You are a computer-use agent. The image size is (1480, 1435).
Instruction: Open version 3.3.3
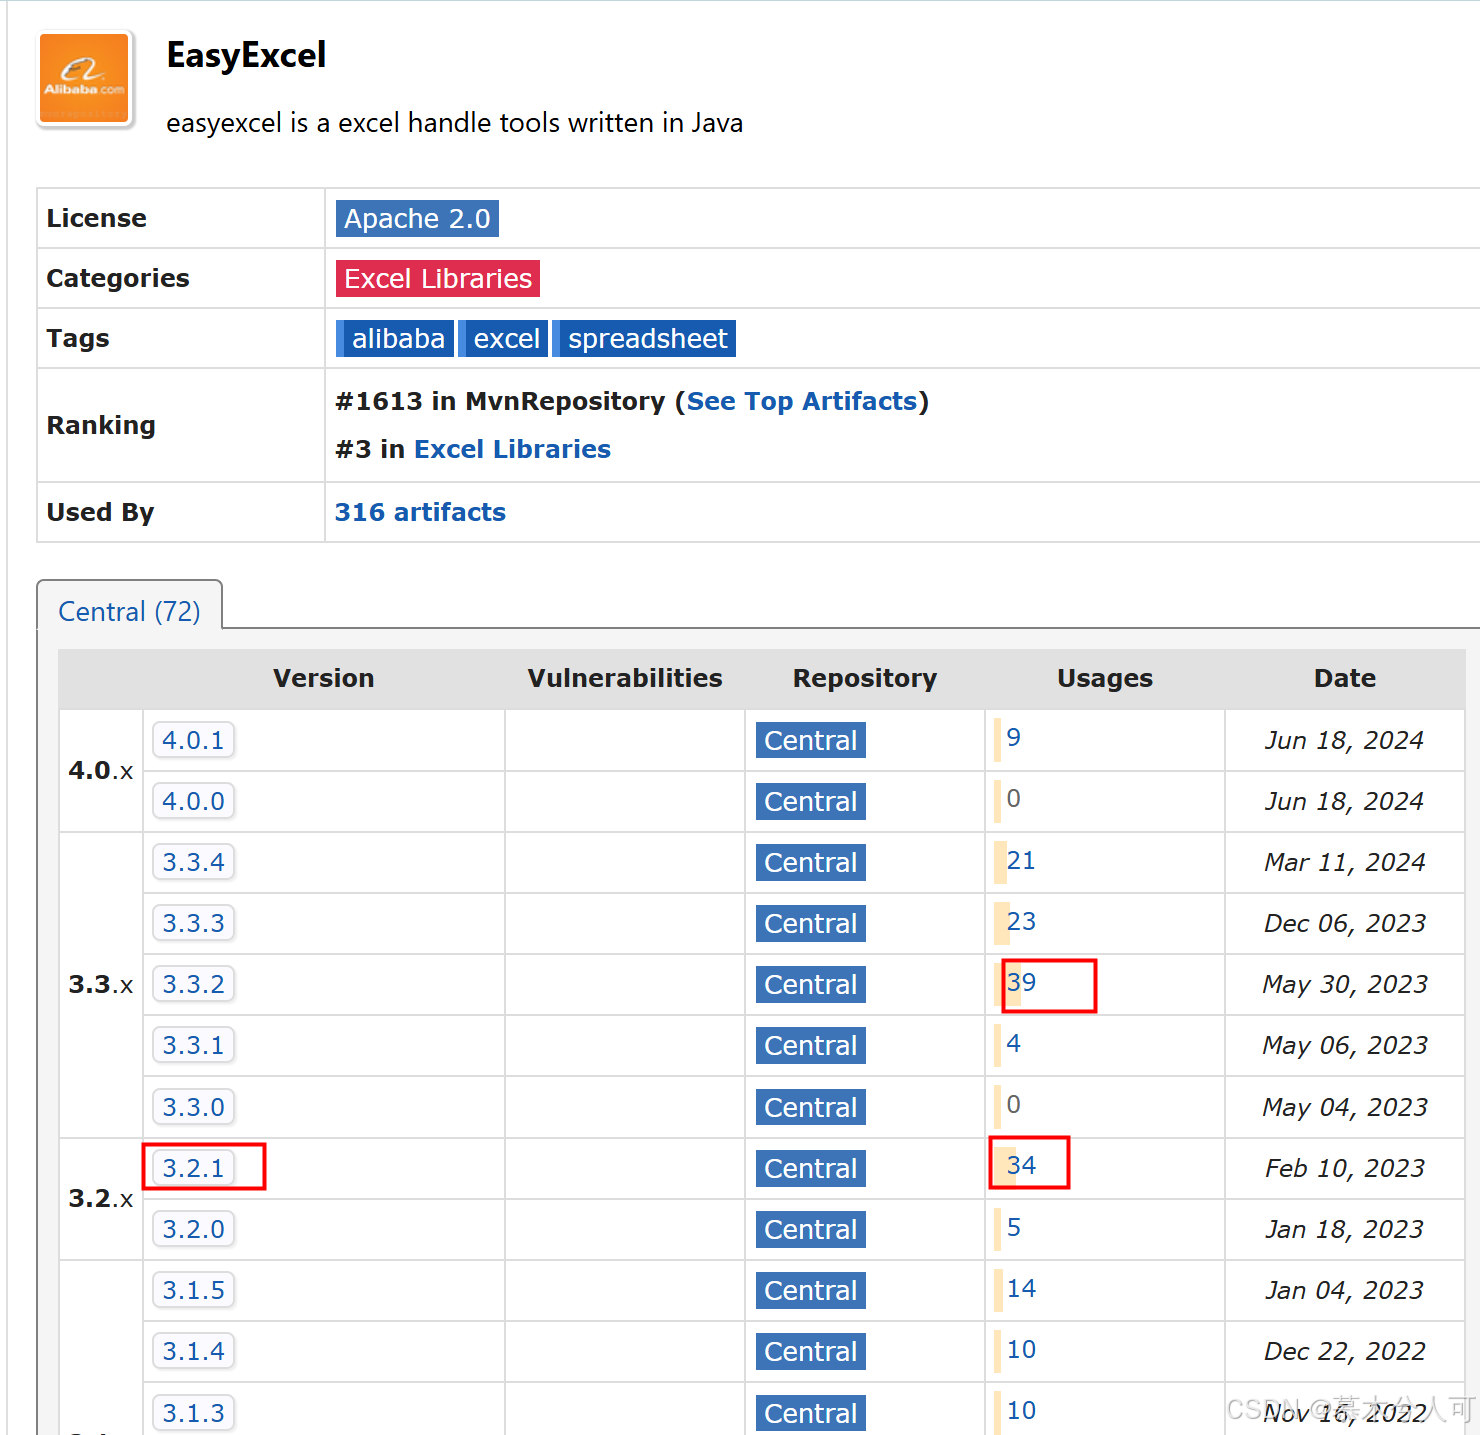[x=193, y=923]
